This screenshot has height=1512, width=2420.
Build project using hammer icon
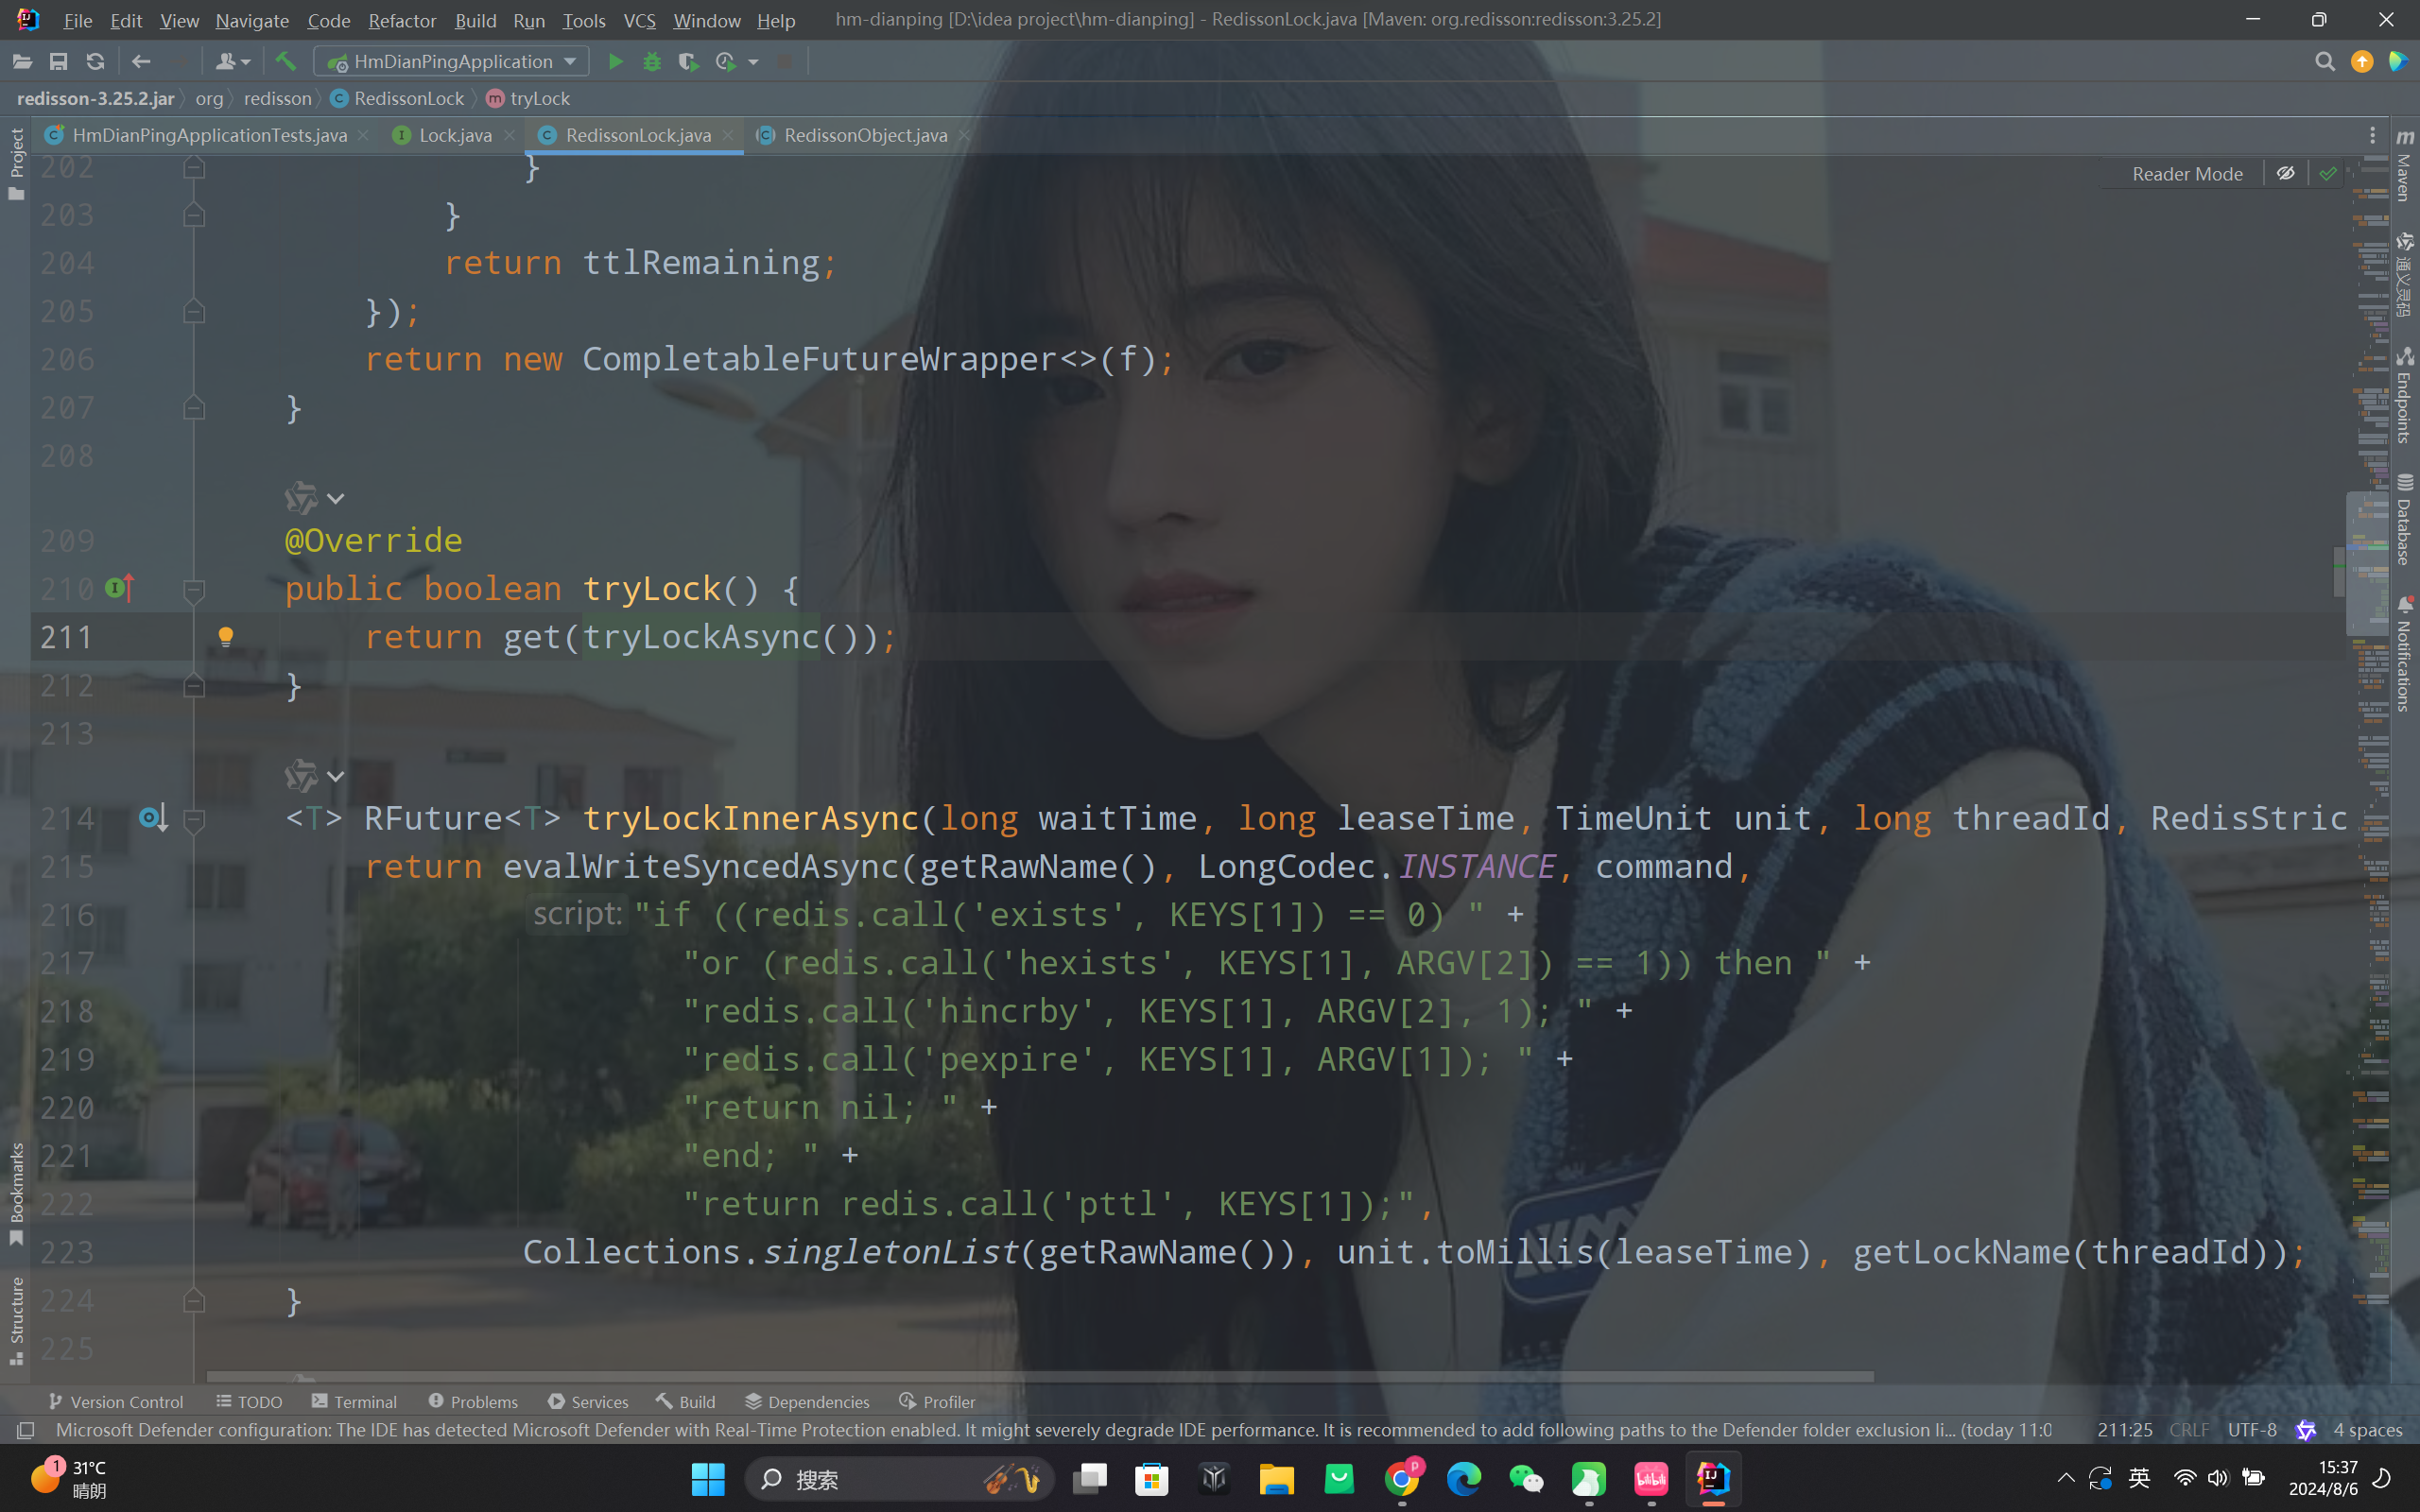pyautogui.click(x=286, y=62)
